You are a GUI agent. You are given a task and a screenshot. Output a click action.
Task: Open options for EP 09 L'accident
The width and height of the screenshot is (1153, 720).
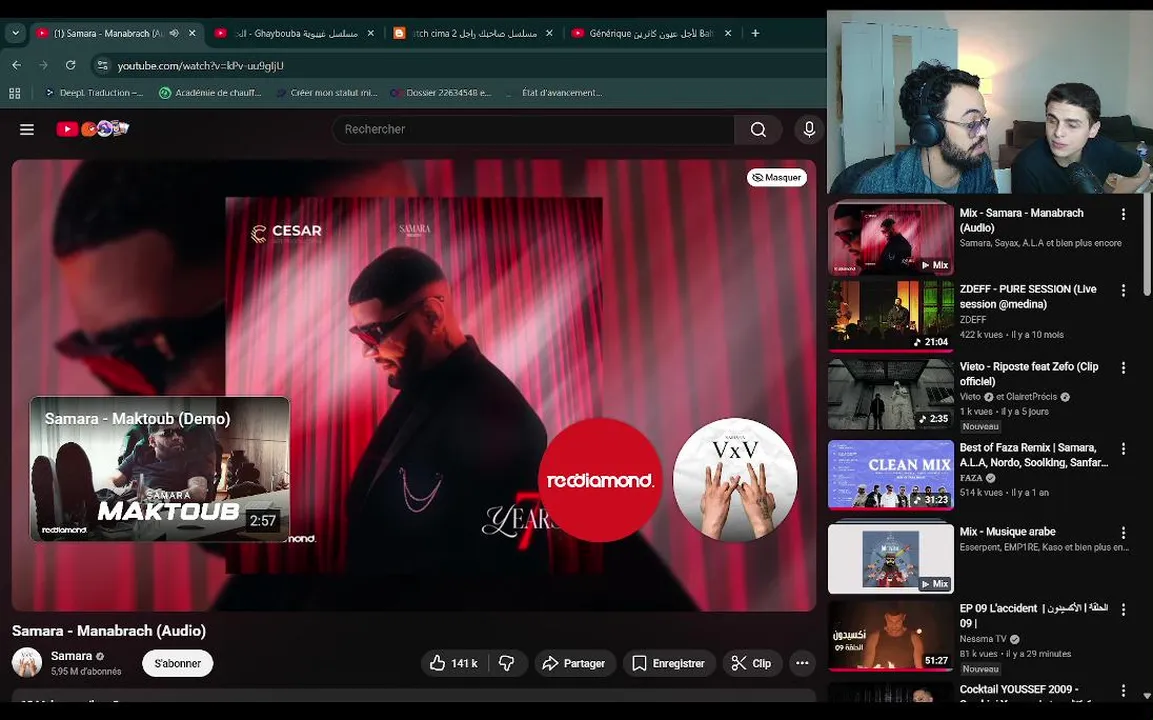1123,610
